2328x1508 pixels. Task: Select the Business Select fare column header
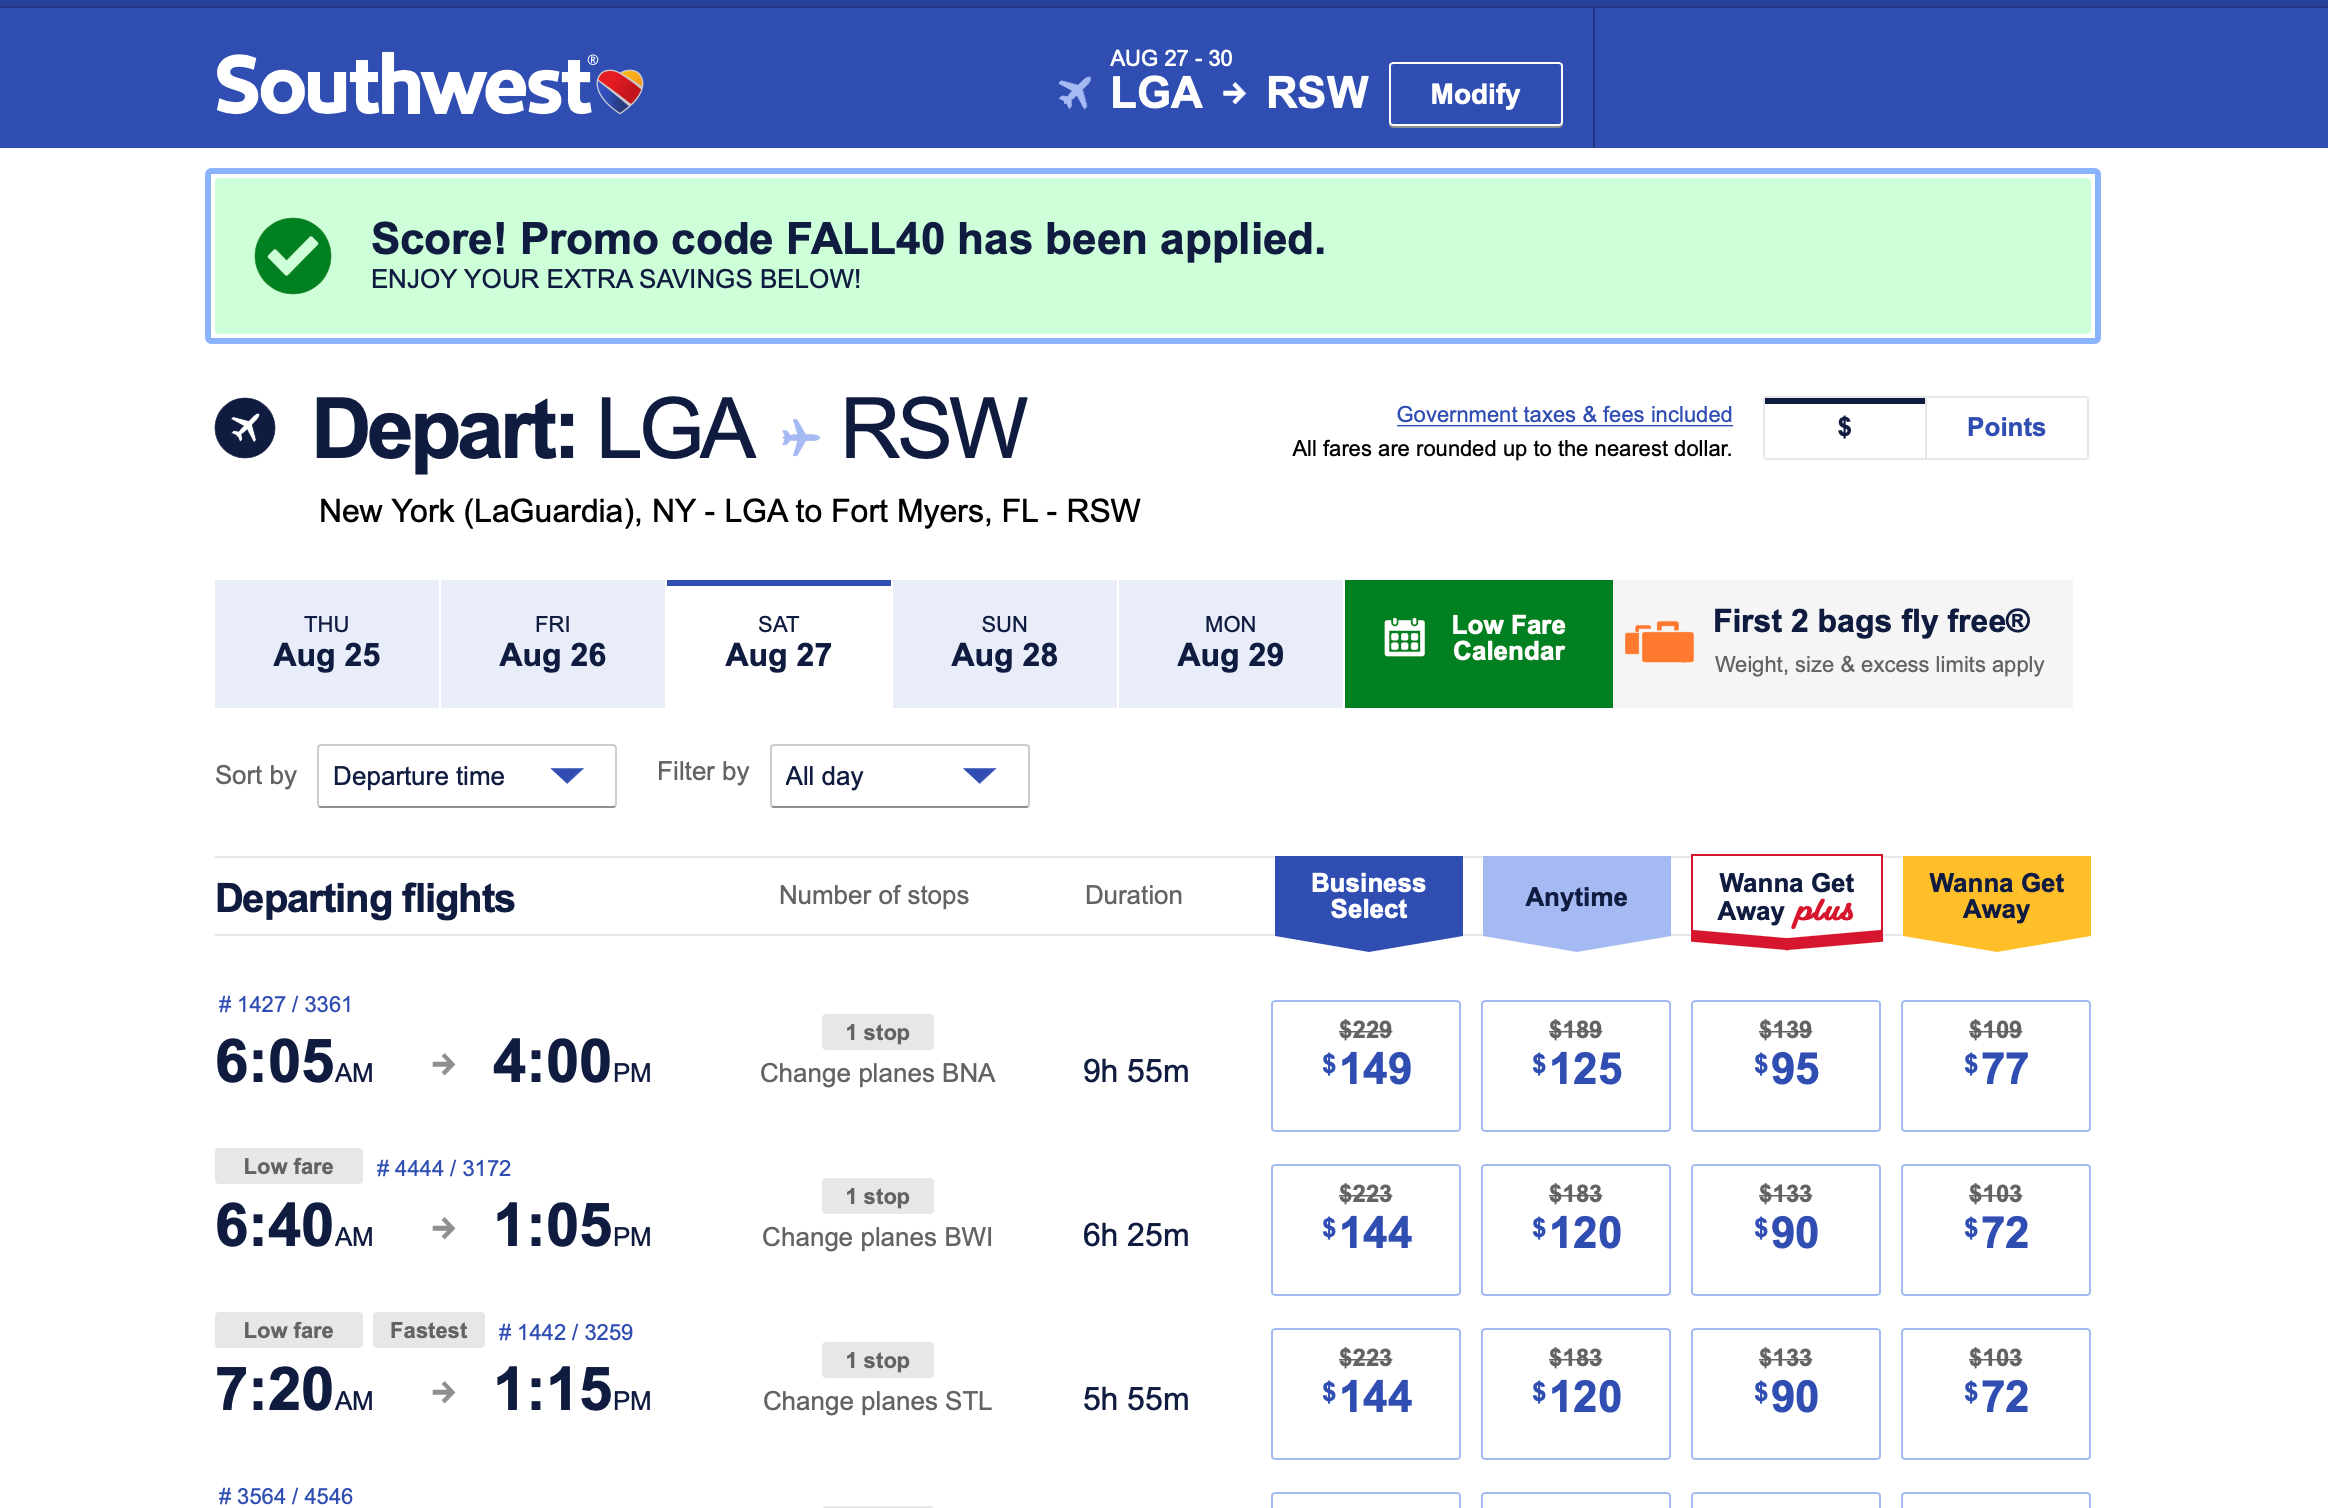pos(1369,897)
